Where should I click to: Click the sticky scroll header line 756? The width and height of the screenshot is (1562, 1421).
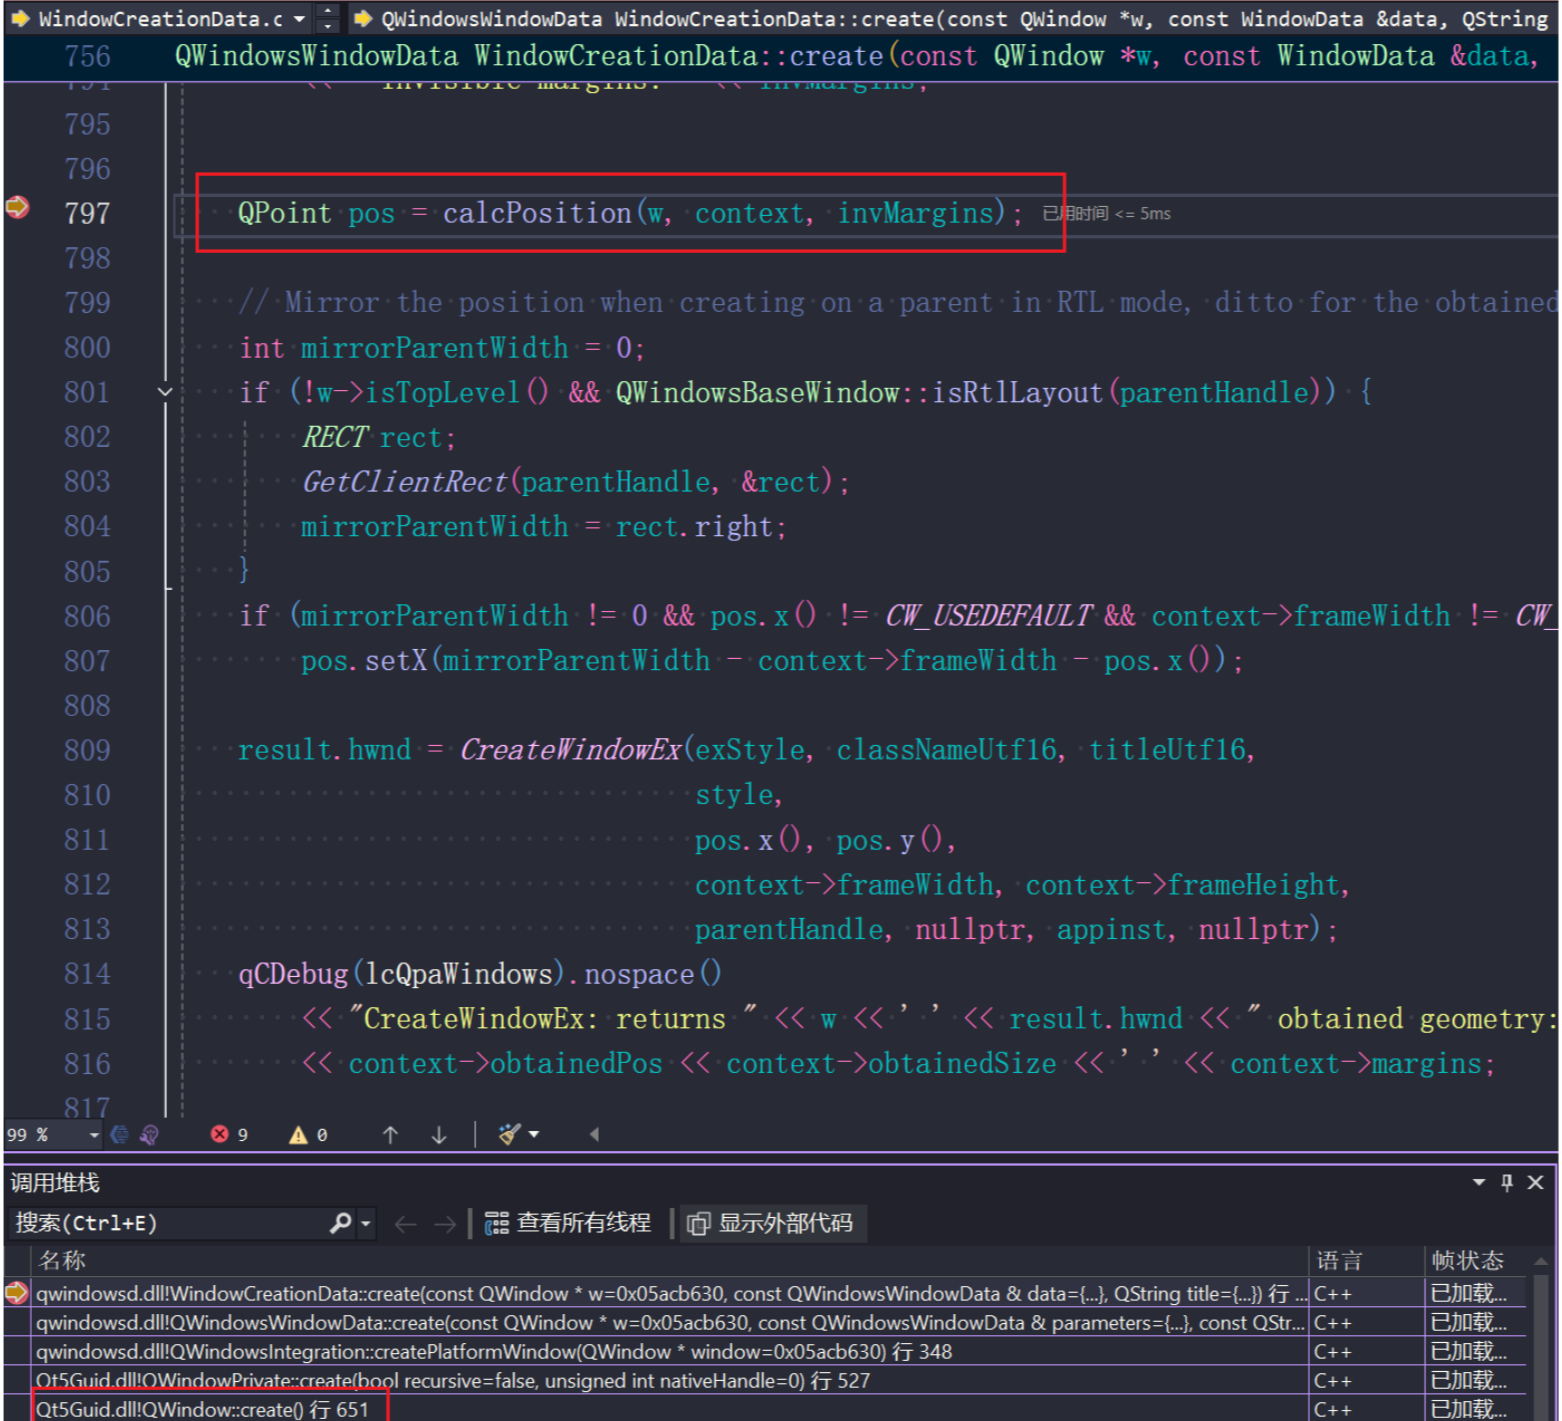click(x=780, y=56)
